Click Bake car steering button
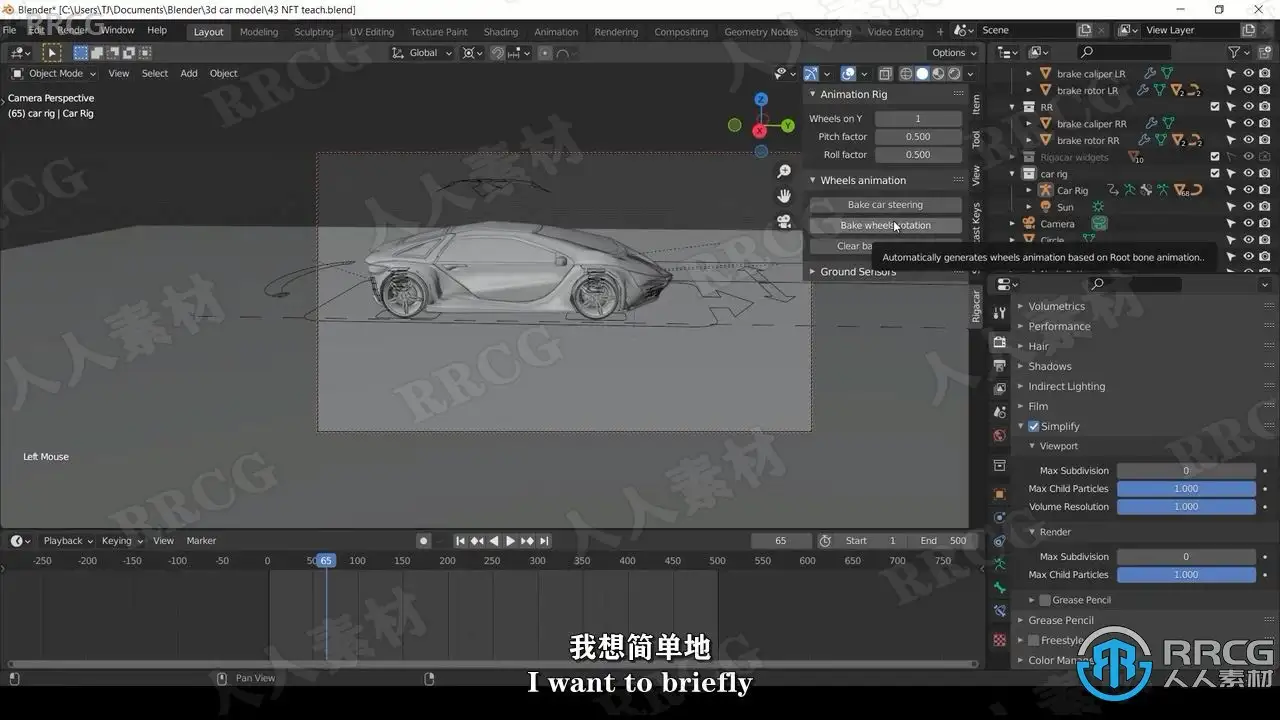 pyautogui.click(x=885, y=205)
